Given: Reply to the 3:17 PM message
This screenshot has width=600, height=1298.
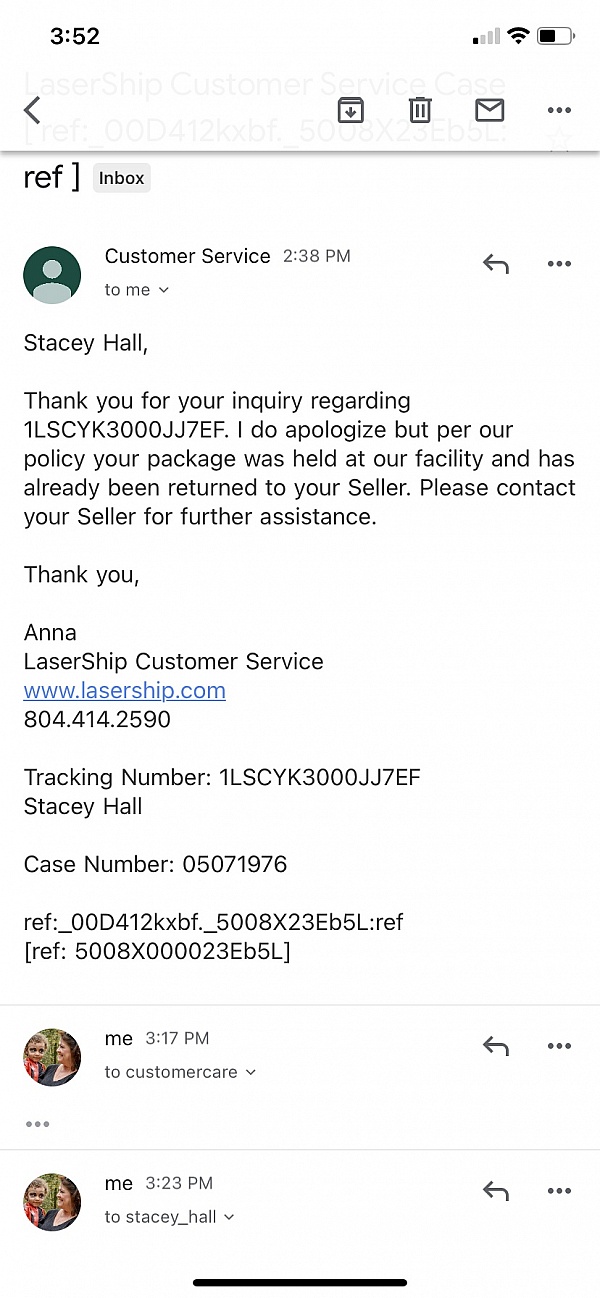Looking at the screenshot, I should (496, 1046).
